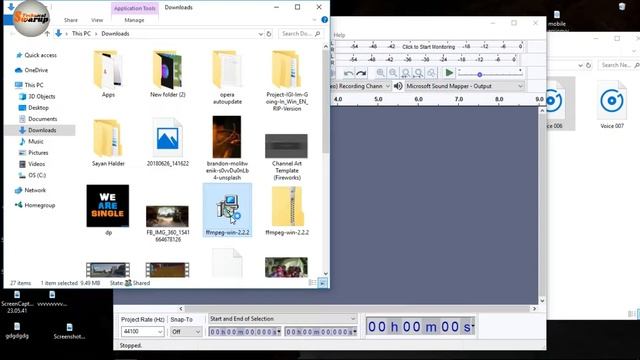Click the selection end time field
The width and height of the screenshot is (640, 360).
click(x=319, y=332)
